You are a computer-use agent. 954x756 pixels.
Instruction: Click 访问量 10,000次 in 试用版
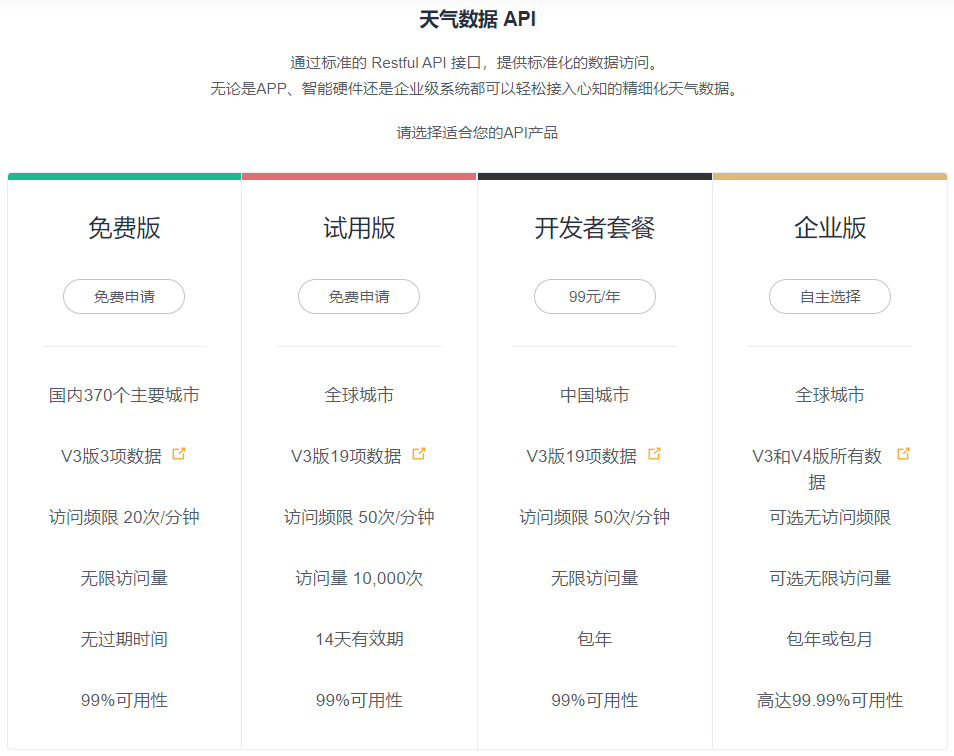point(359,578)
